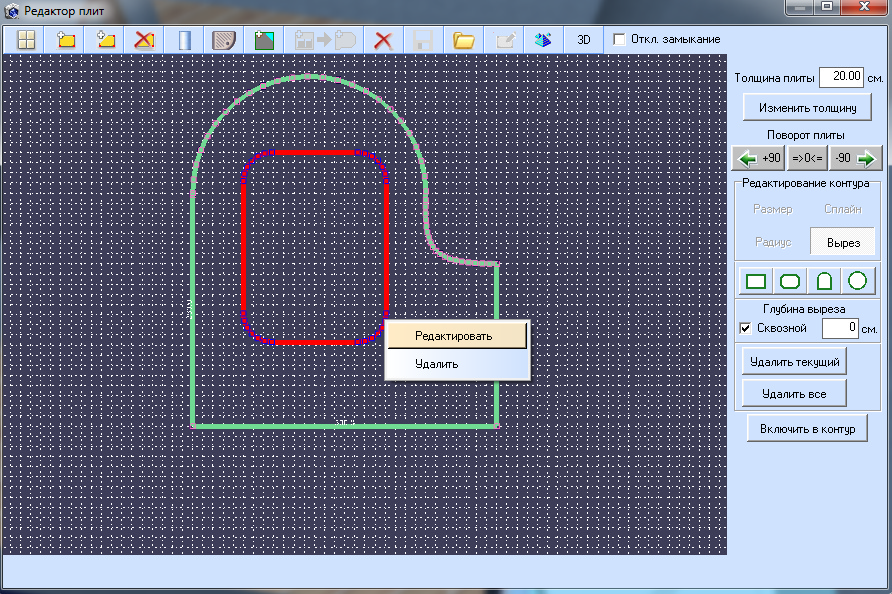892x594 pixels.
Task: Select the rounded rectangle cutout shape
Action: click(x=790, y=281)
